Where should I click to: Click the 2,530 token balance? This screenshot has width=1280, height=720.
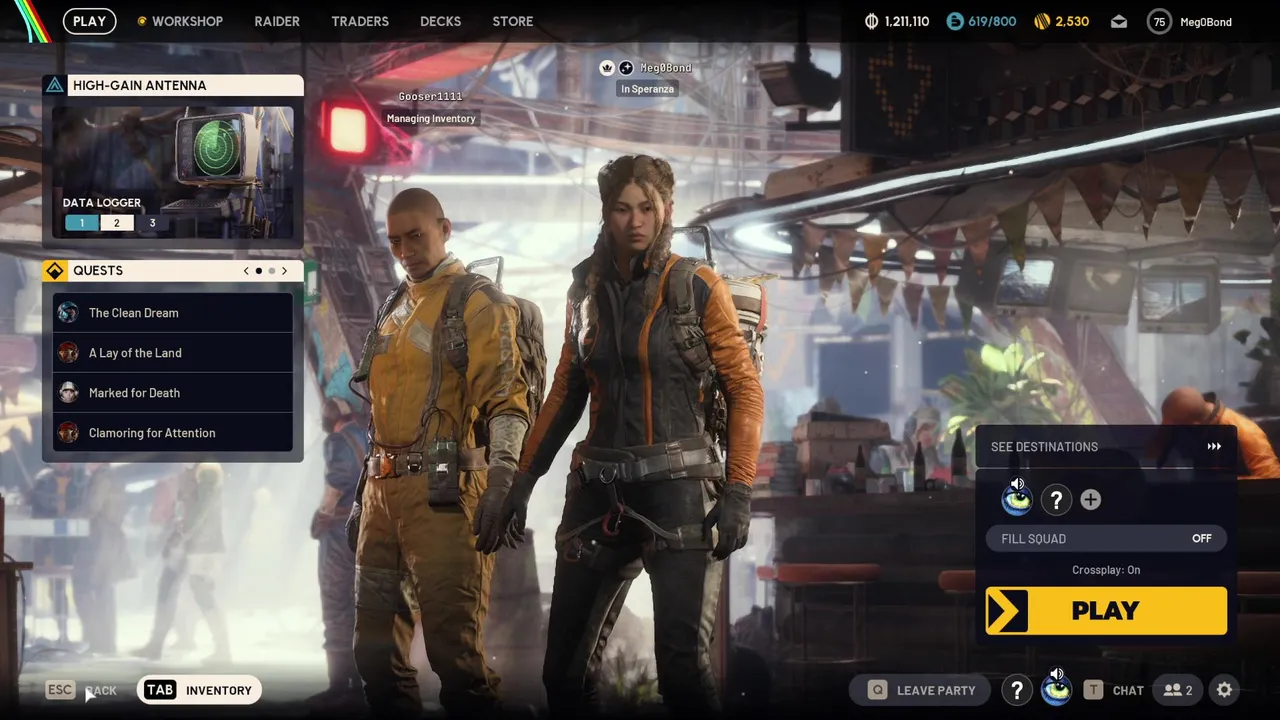point(1072,21)
